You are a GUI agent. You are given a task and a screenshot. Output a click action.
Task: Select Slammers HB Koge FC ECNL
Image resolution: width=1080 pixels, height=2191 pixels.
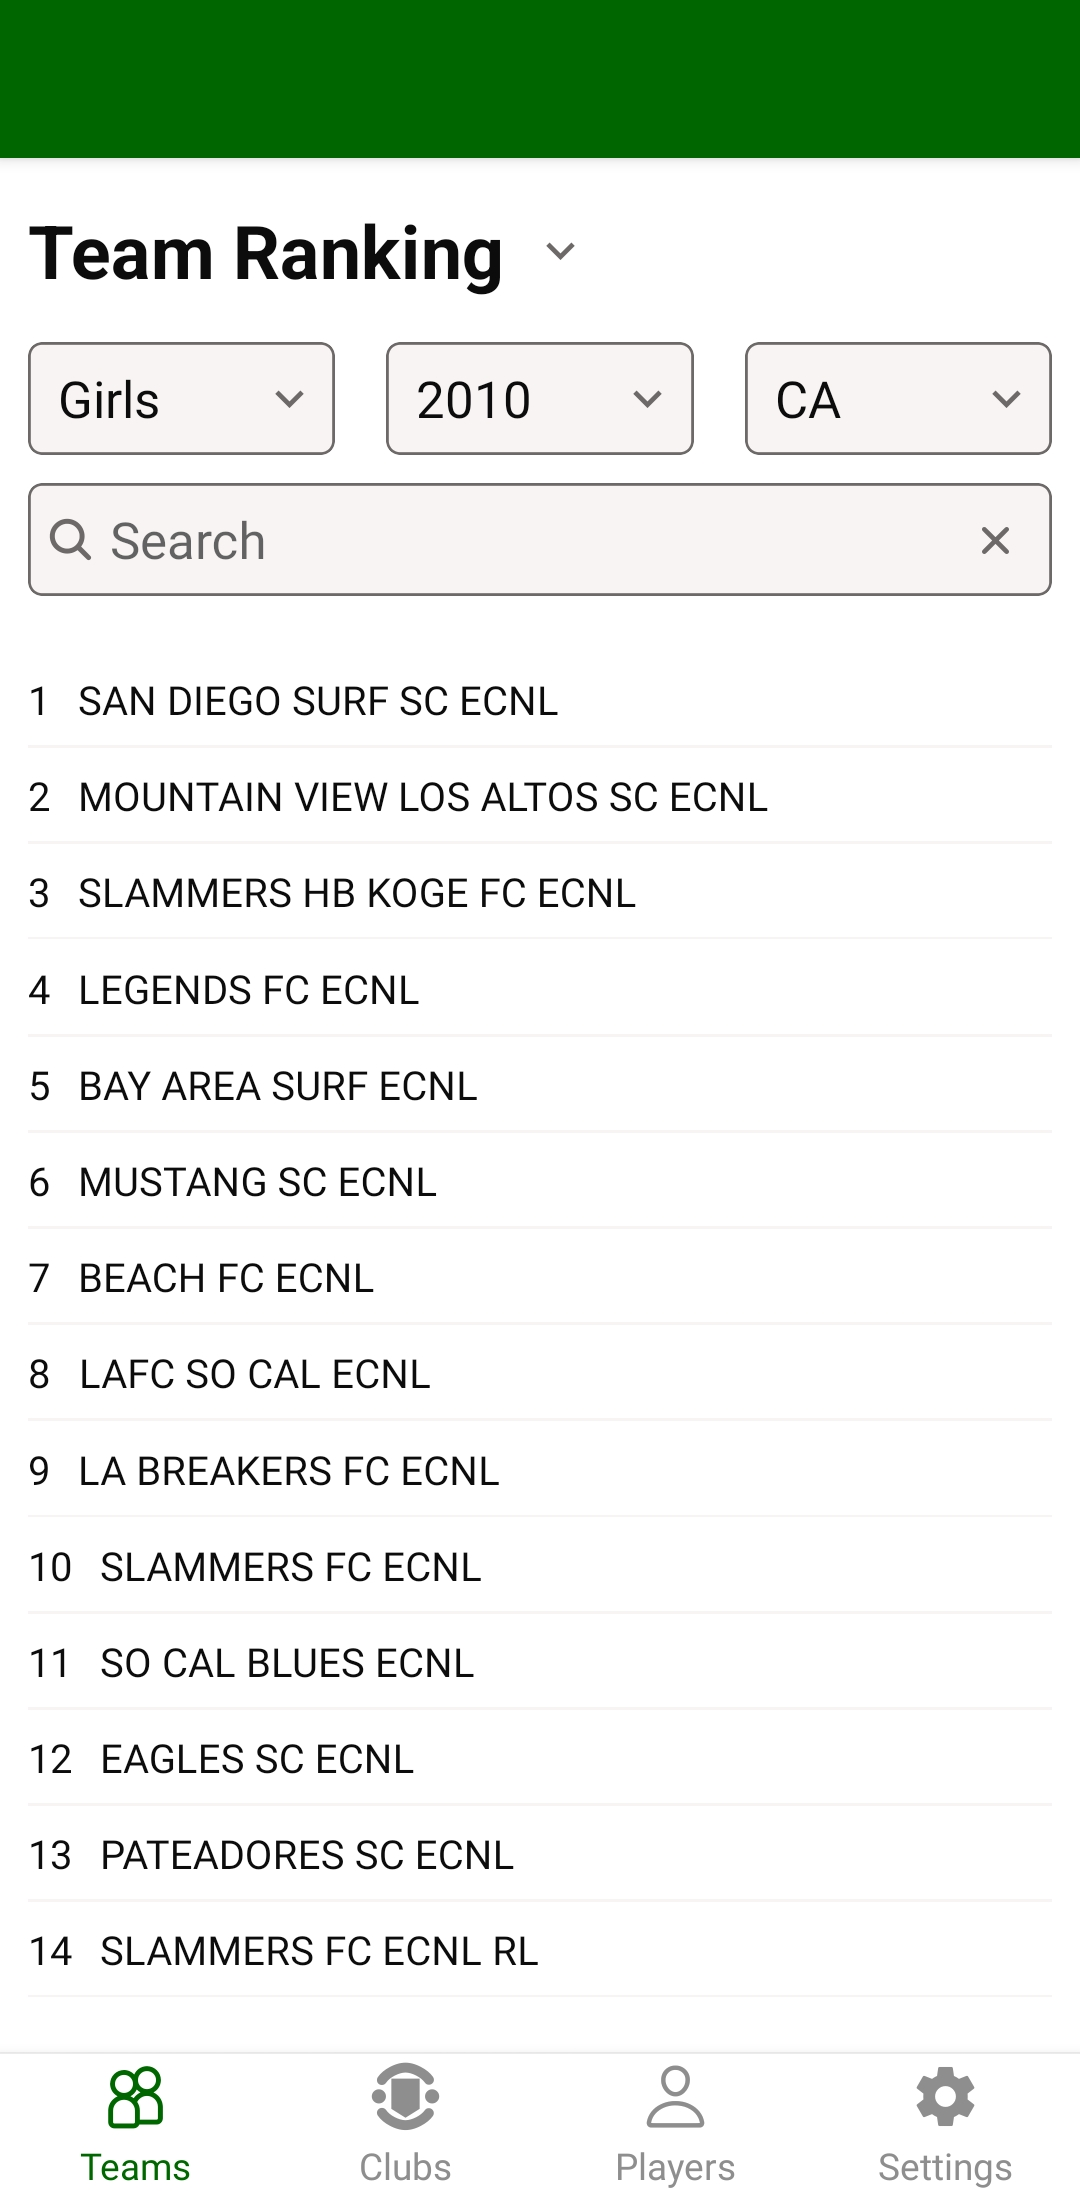pyautogui.click(x=357, y=893)
